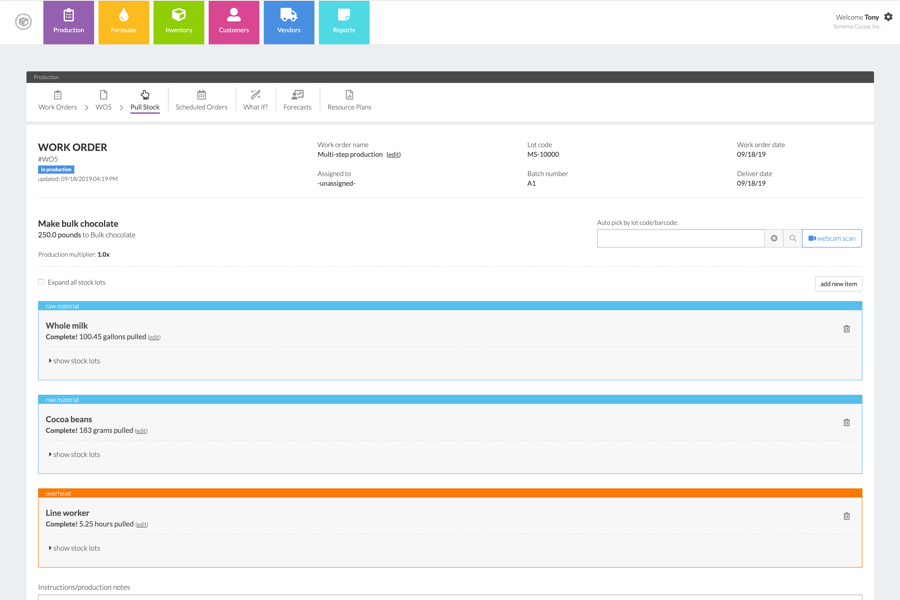Click the add new item button
The height and width of the screenshot is (600, 900).
click(x=838, y=284)
